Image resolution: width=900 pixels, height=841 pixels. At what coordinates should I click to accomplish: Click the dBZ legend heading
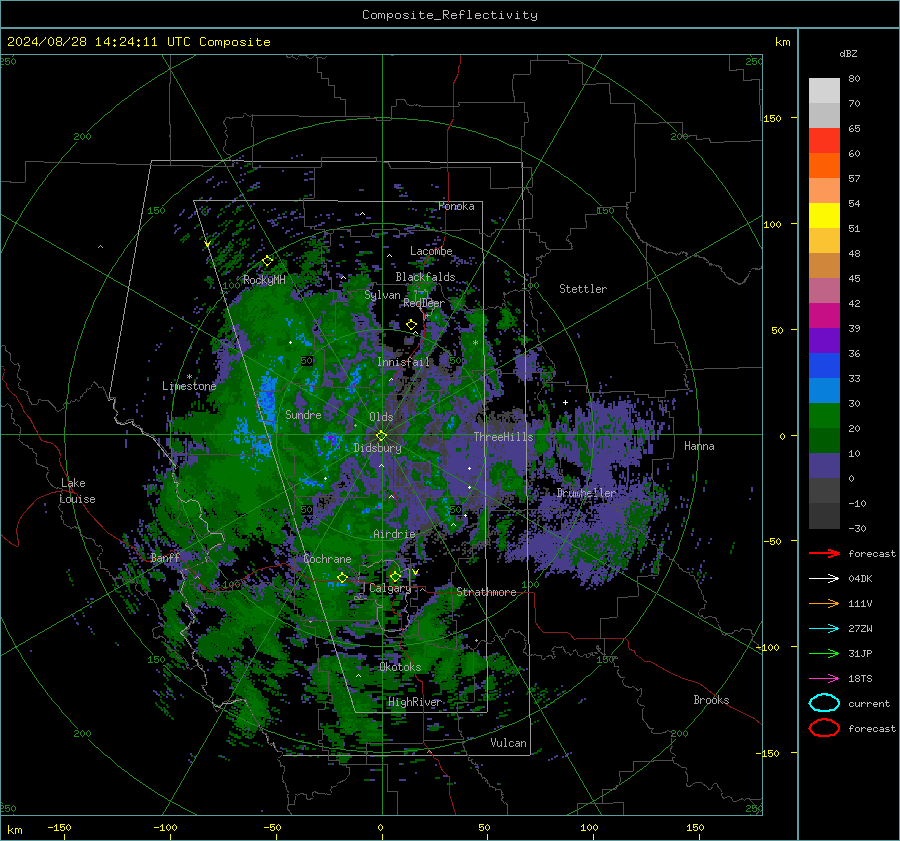(x=848, y=53)
